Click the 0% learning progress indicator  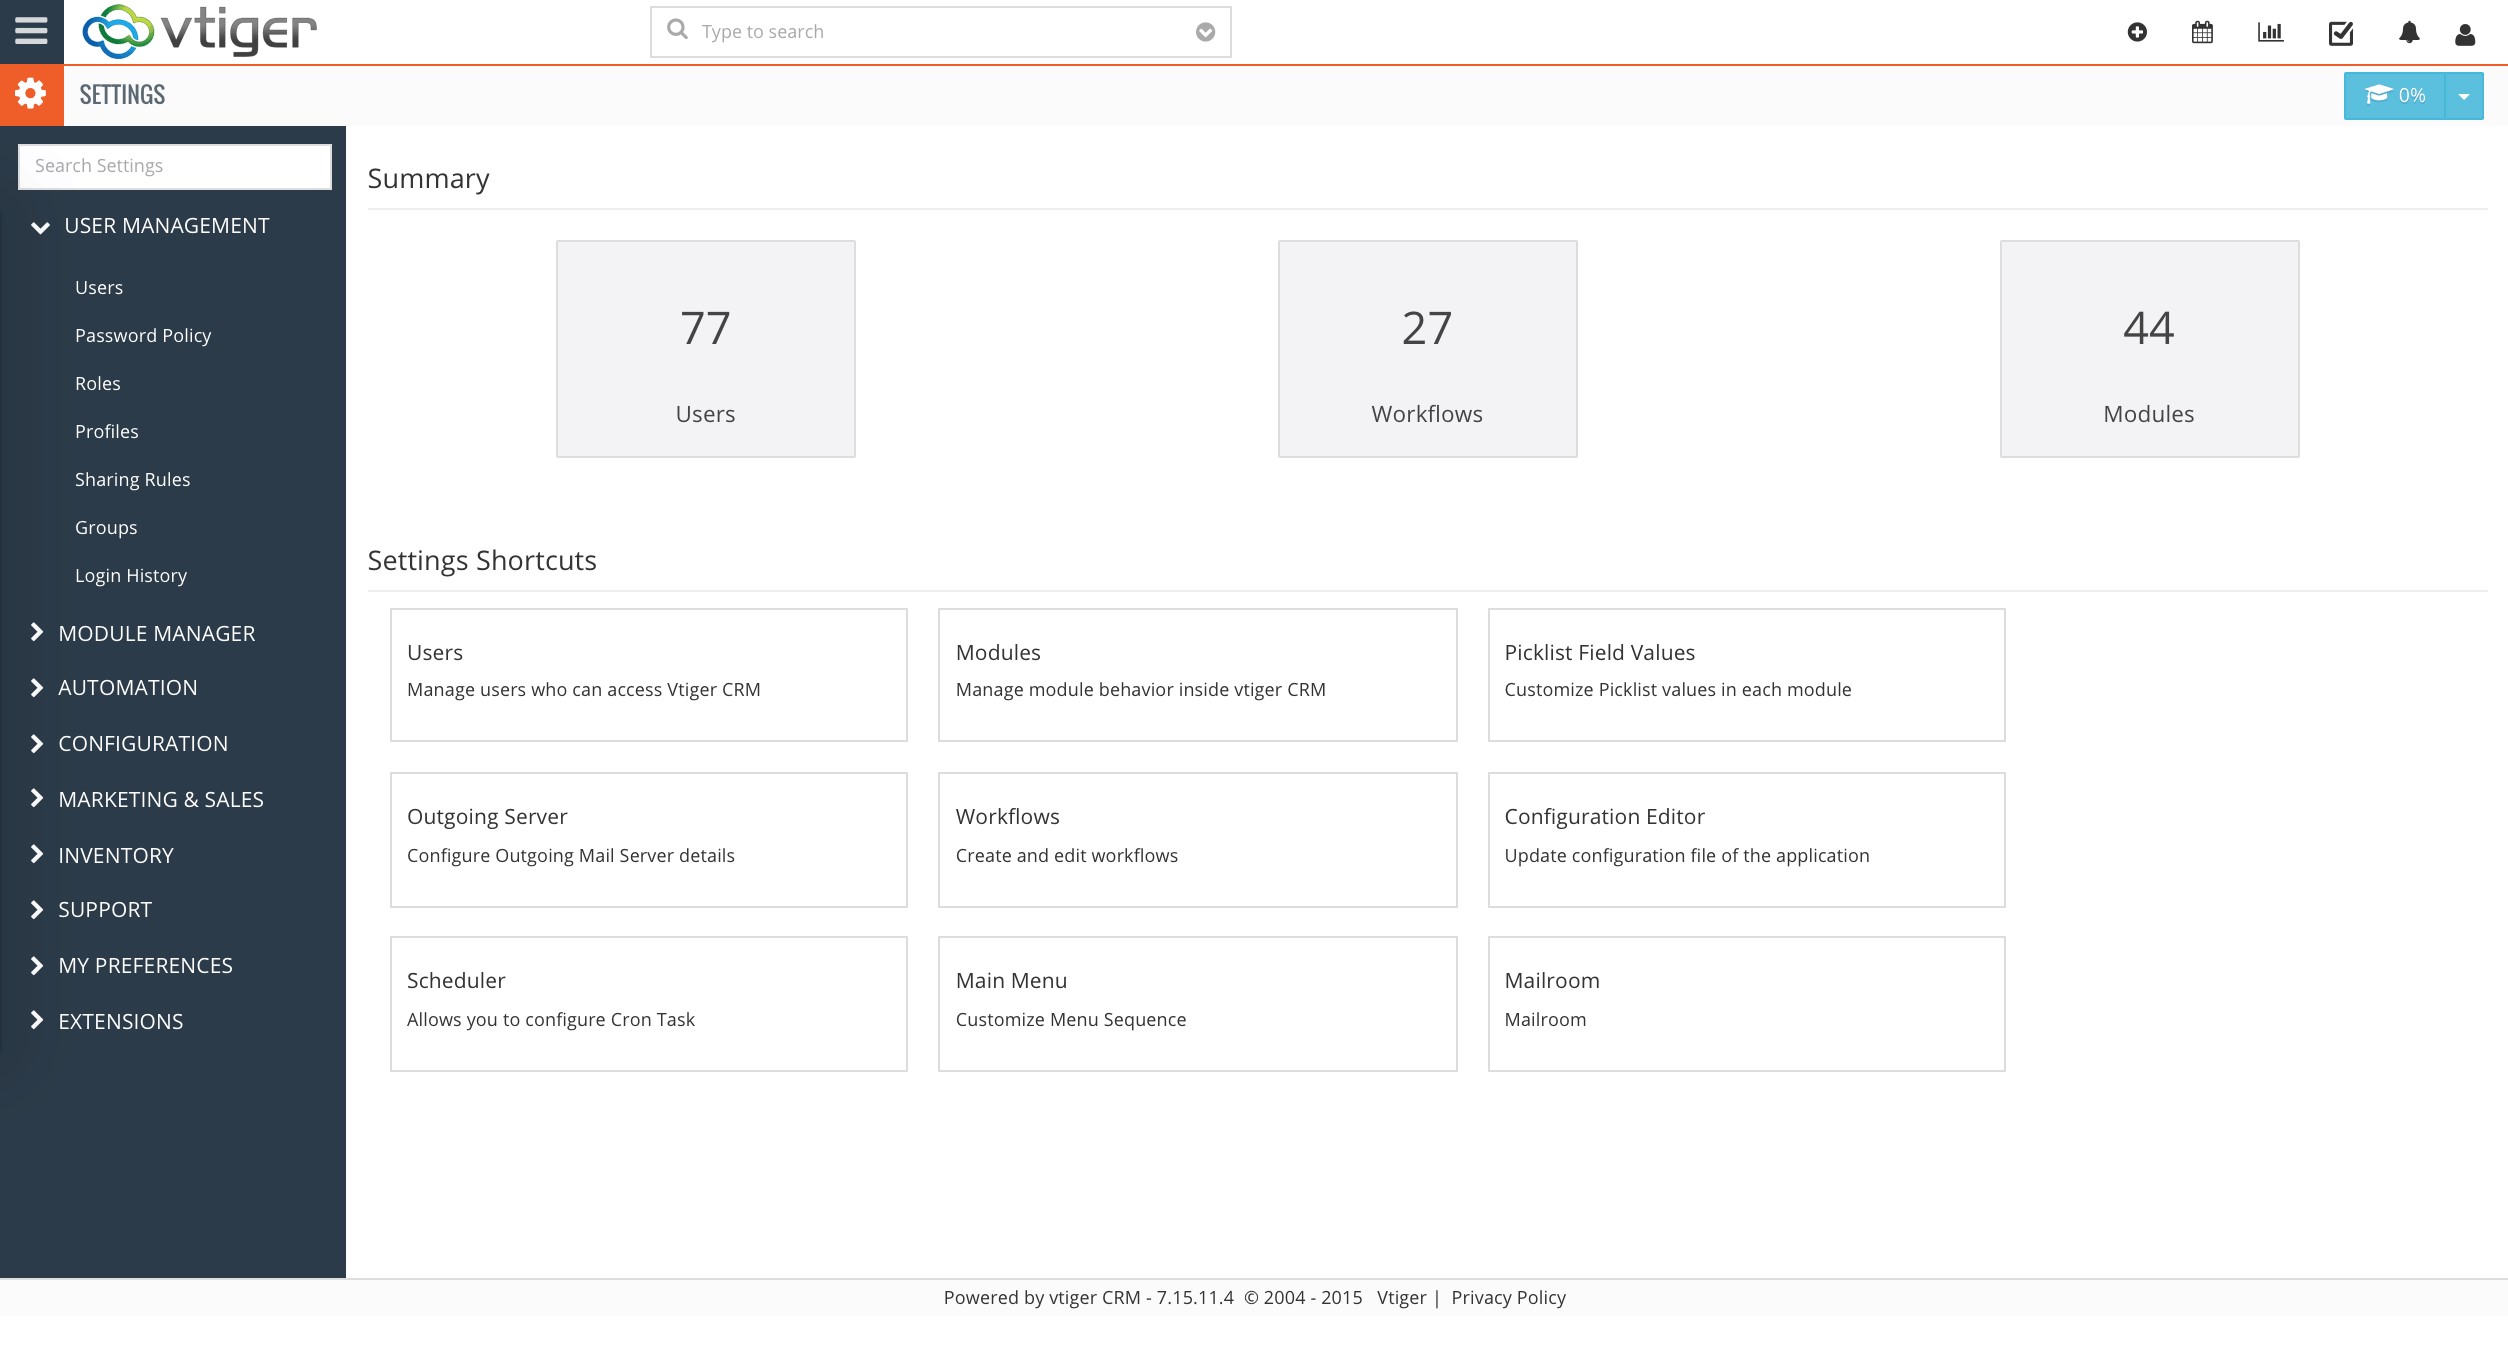[x=2396, y=95]
